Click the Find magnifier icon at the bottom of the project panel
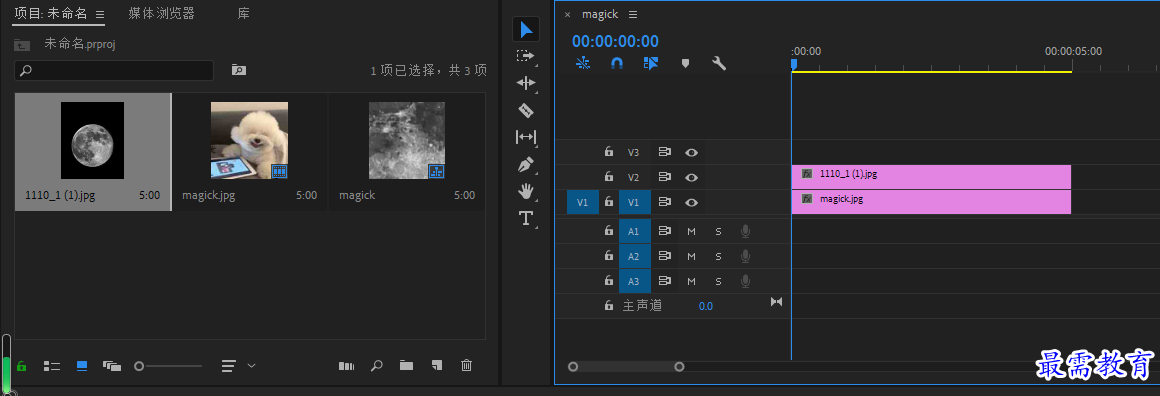Screen dimensions: 1160x396 (x=377, y=366)
